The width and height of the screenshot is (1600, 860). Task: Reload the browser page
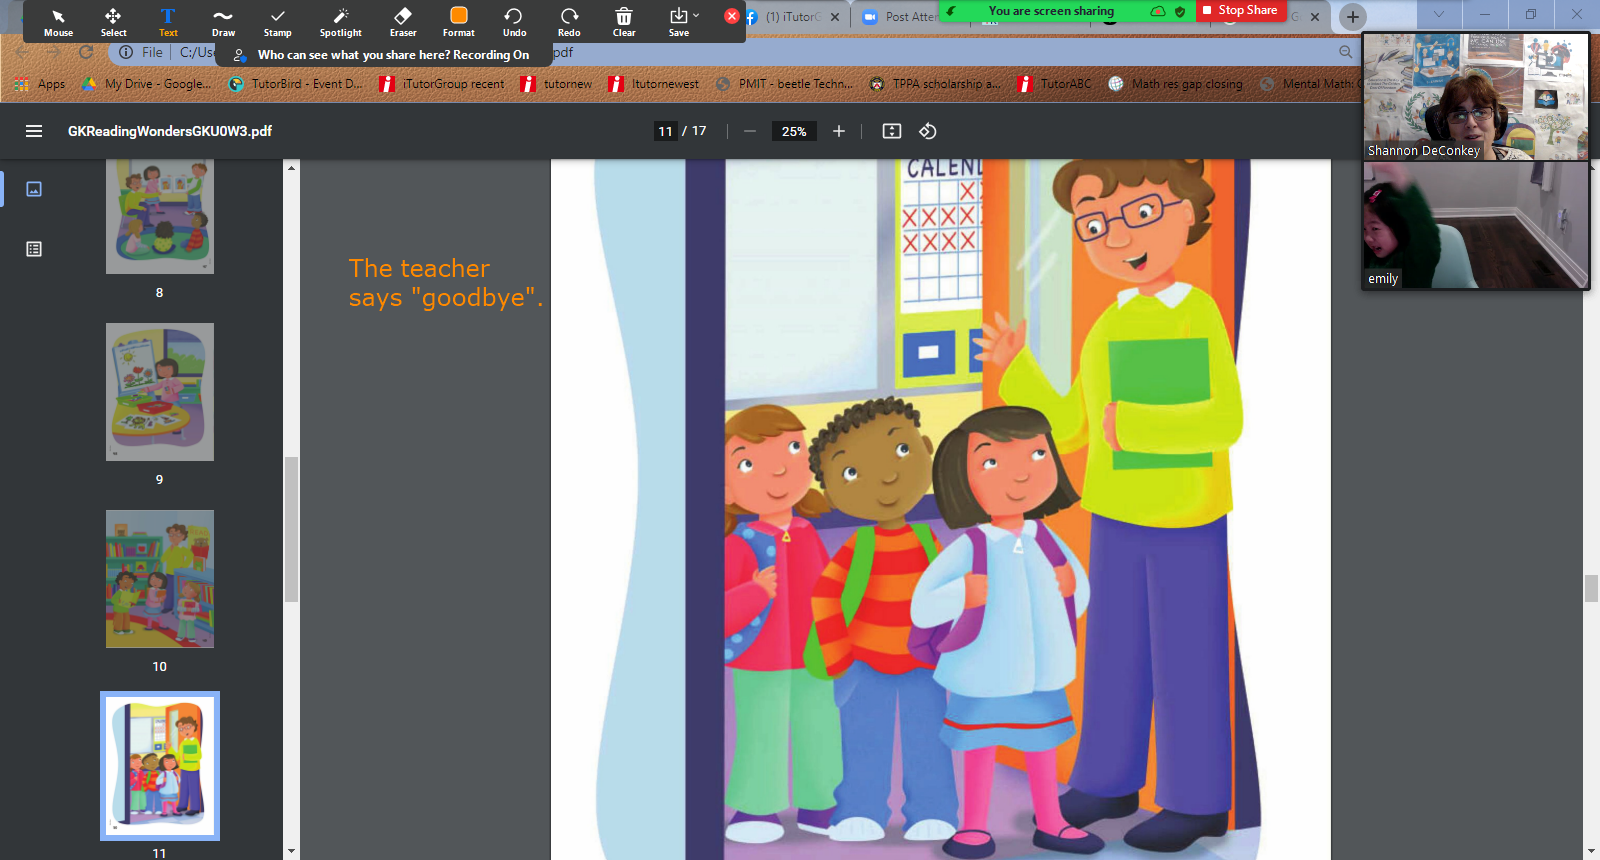pos(86,52)
